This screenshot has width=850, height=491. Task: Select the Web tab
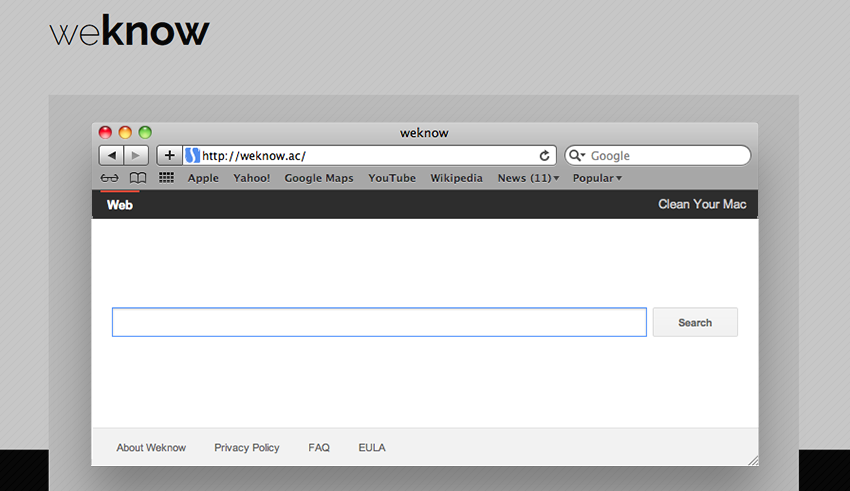pyautogui.click(x=120, y=205)
